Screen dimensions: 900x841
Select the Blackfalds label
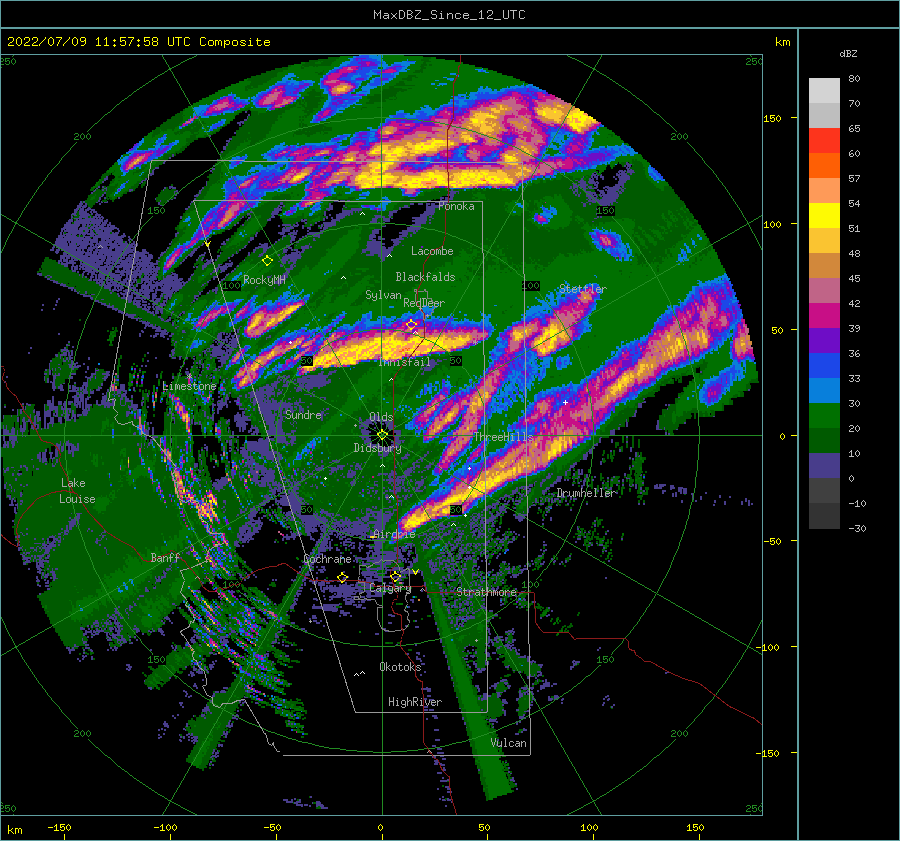(425, 277)
